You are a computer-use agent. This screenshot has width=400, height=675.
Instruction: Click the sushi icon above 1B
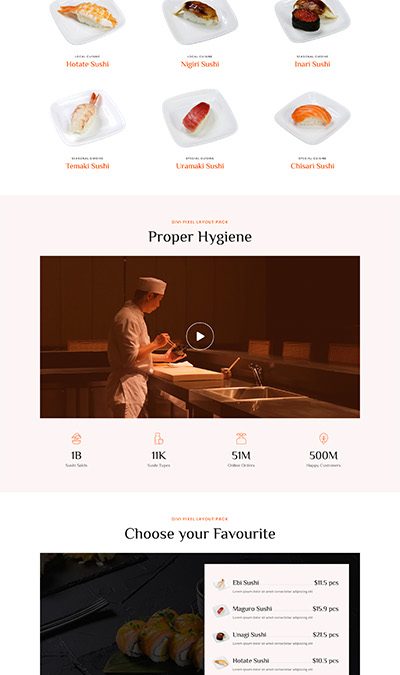(x=76, y=439)
